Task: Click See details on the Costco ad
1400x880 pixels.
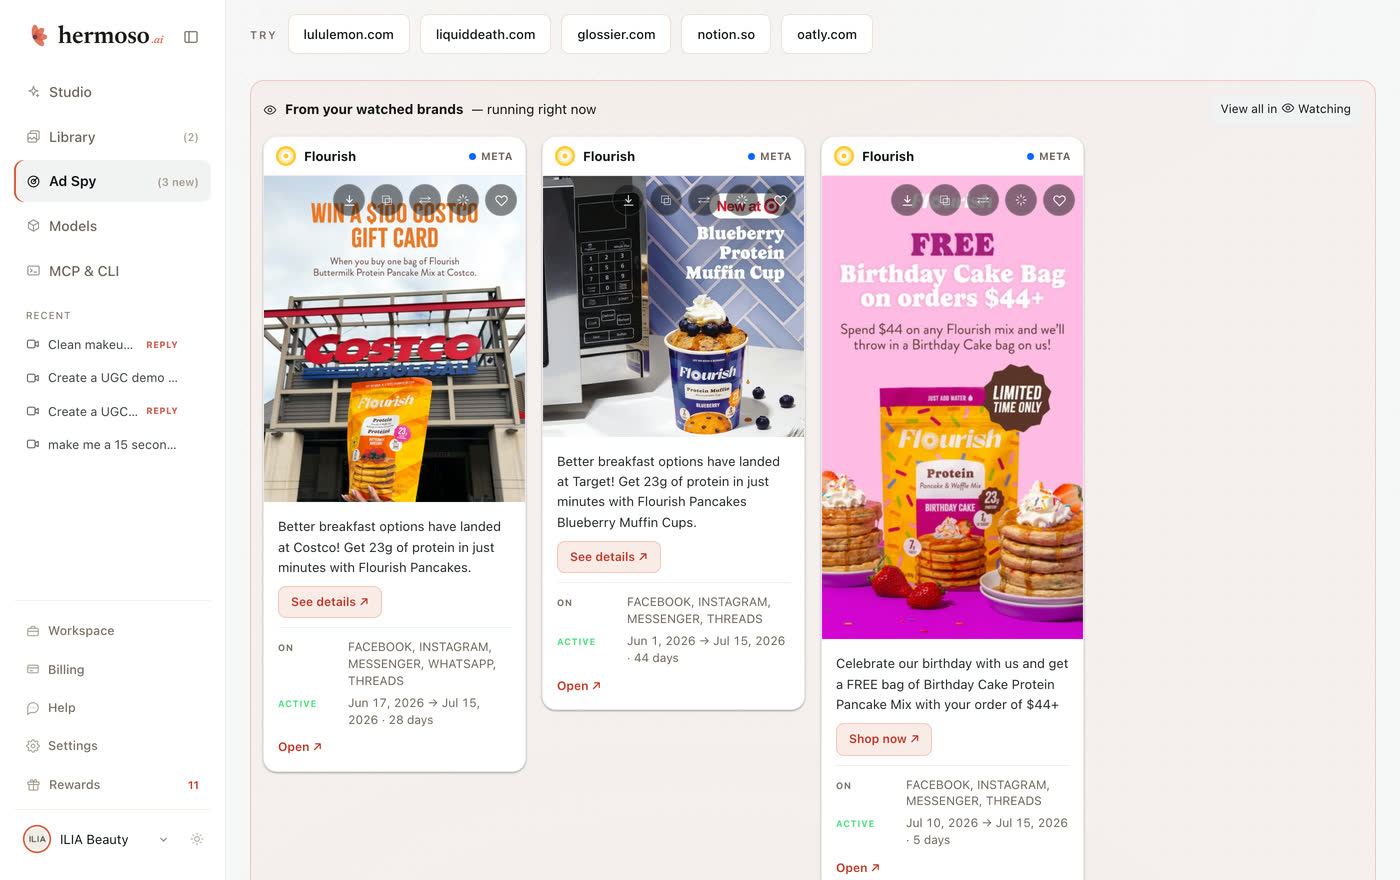Action: (x=330, y=602)
